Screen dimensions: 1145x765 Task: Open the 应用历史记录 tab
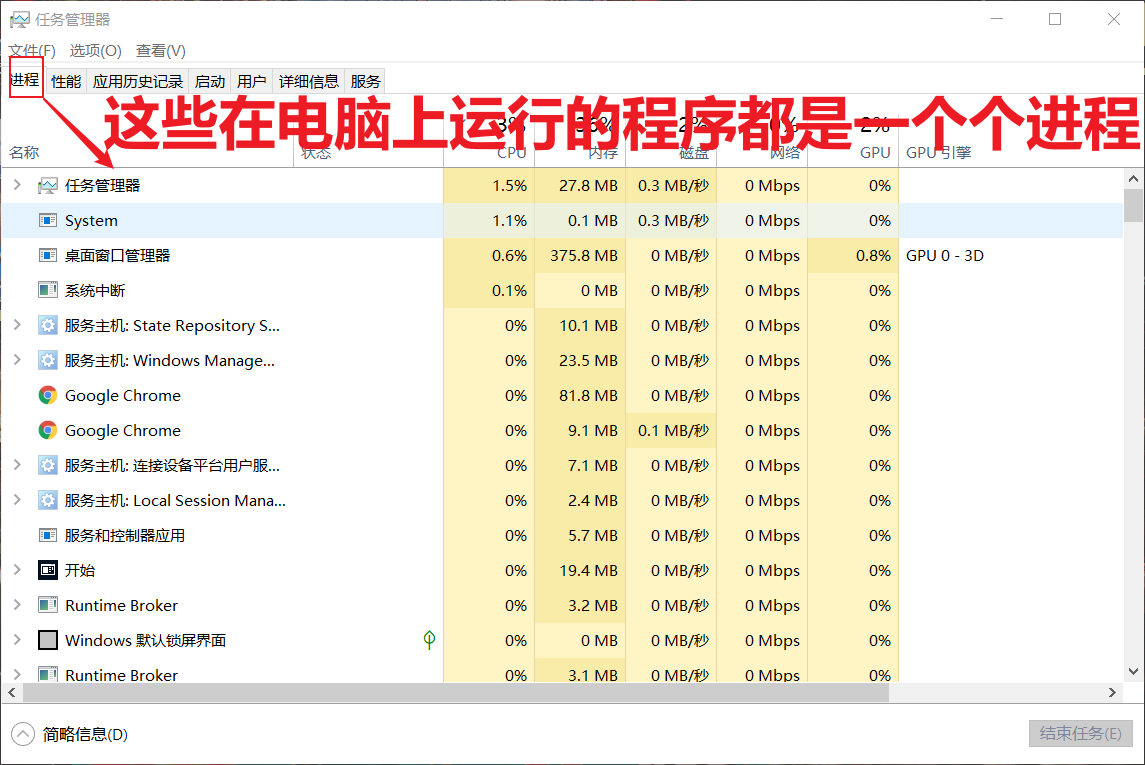pyautogui.click(x=137, y=82)
